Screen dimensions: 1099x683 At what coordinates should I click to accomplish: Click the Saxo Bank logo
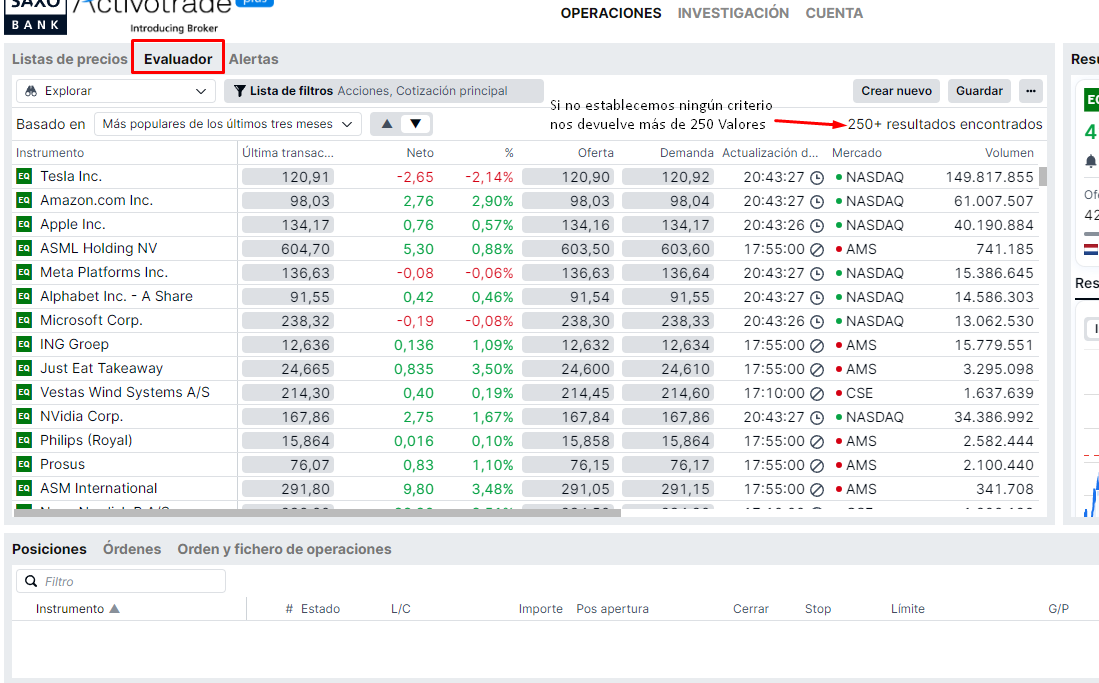(35, 17)
